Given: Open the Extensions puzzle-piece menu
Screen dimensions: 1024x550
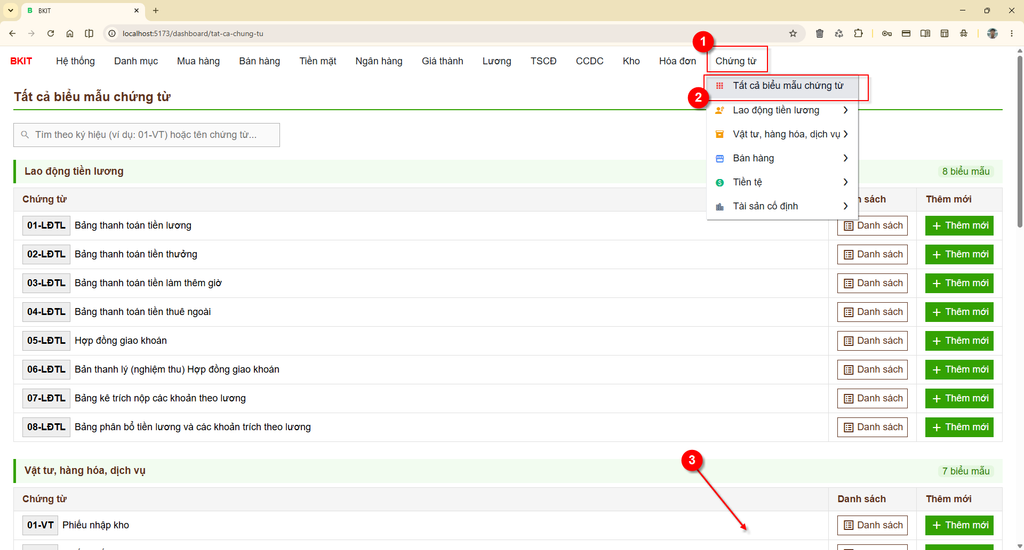Looking at the screenshot, I should click(x=858, y=33).
